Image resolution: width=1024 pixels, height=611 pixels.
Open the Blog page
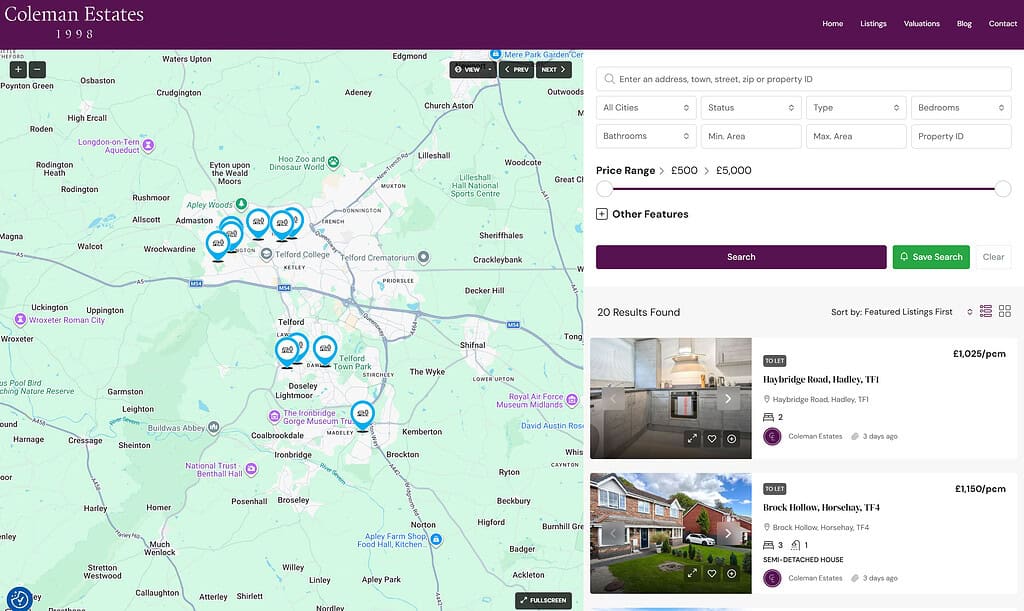(x=964, y=24)
